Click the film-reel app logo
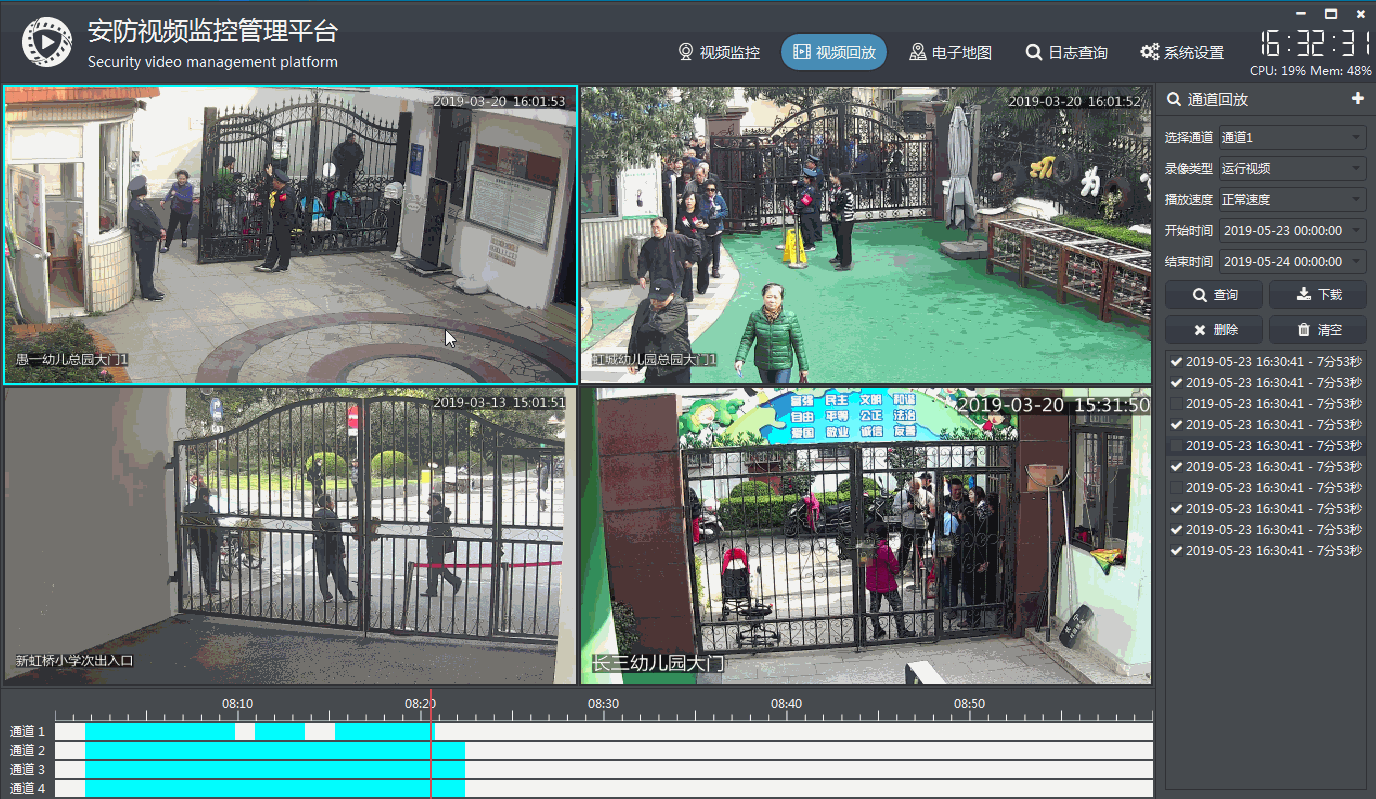The image size is (1376, 799). (x=47, y=42)
